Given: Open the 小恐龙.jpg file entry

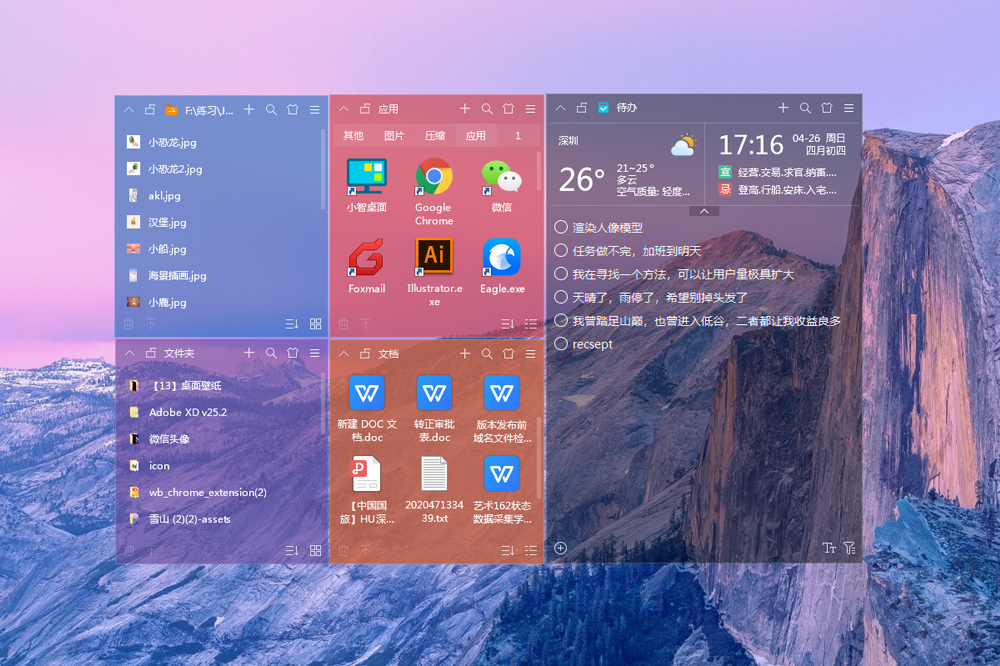Looking at the screenshot, I should (172, 142).
